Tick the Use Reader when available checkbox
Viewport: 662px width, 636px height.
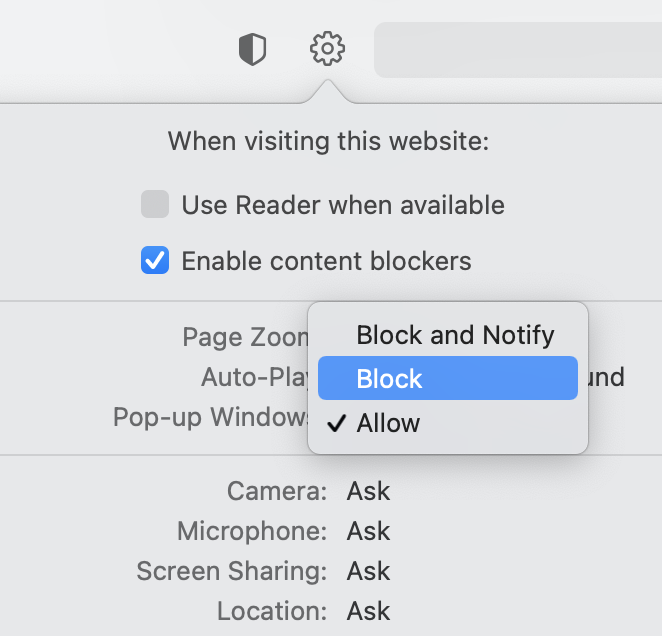[155, 205]
